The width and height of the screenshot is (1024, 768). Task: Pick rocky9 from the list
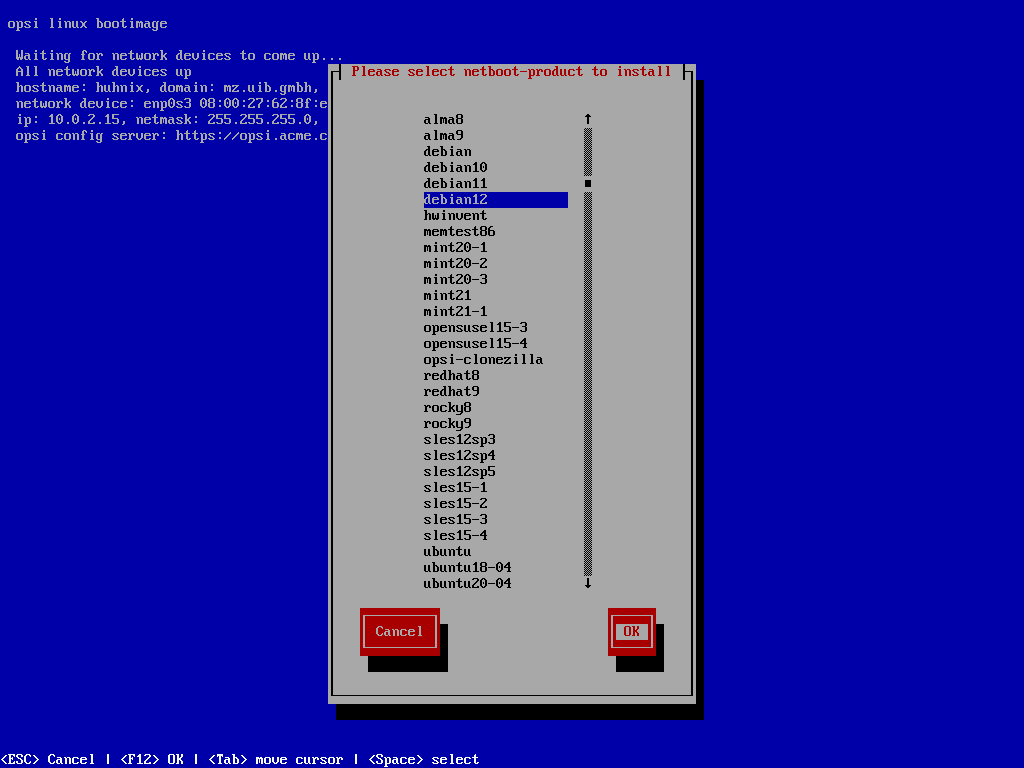click(x=496, y=423)
